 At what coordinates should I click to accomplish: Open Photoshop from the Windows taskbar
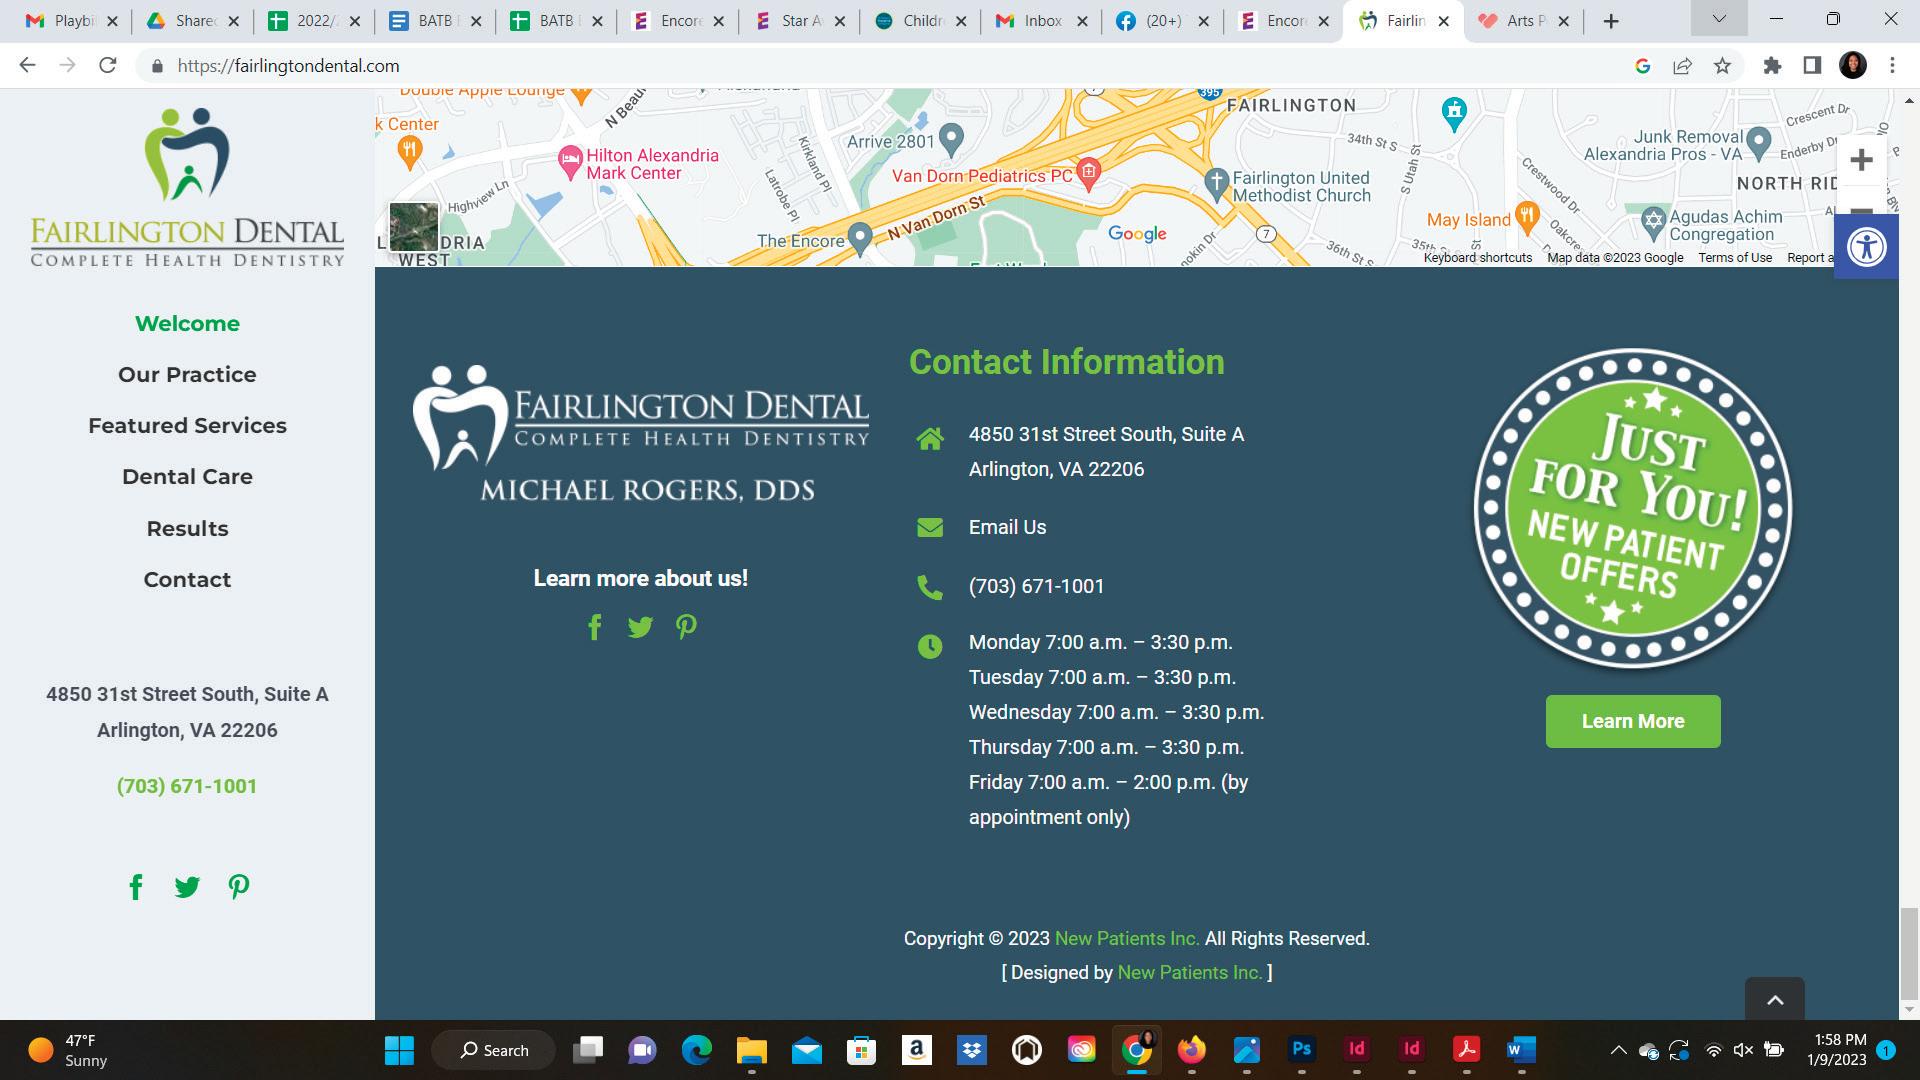click(1301, 1050)
